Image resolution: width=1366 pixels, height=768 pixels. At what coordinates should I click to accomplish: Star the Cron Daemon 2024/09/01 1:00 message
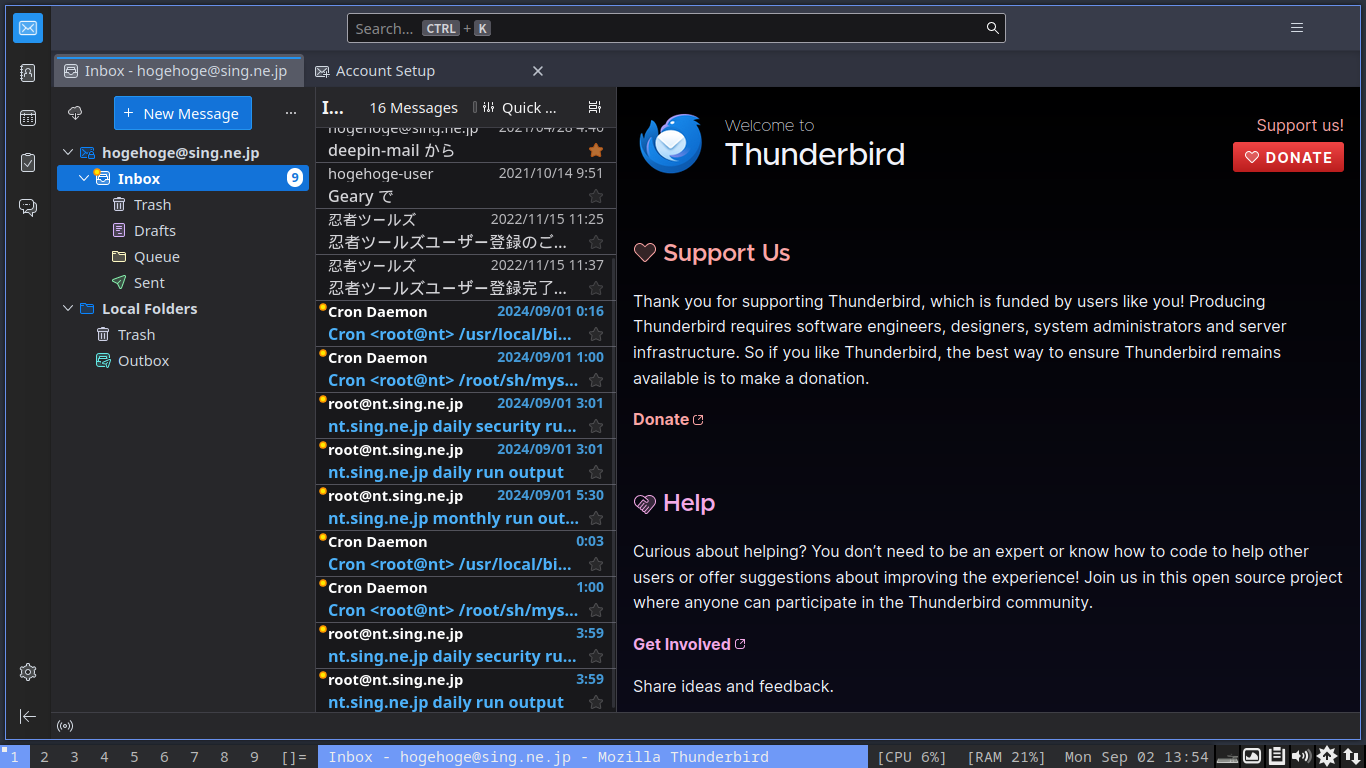pyautogui.click(x=596, y=380)
